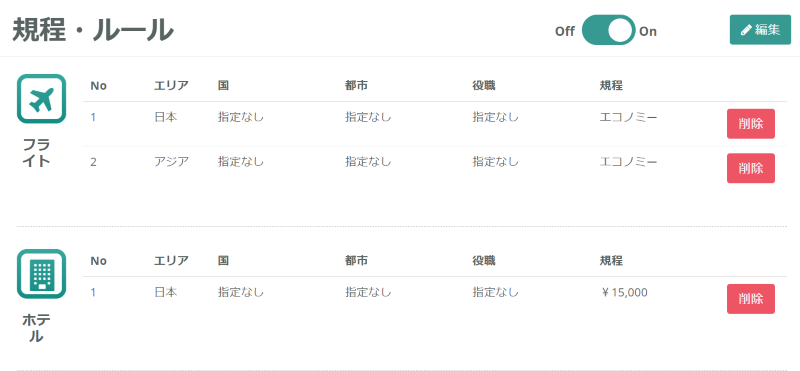Delete flight rule 2 for アジア
The image size is (800, 371).
coord(751,168)
